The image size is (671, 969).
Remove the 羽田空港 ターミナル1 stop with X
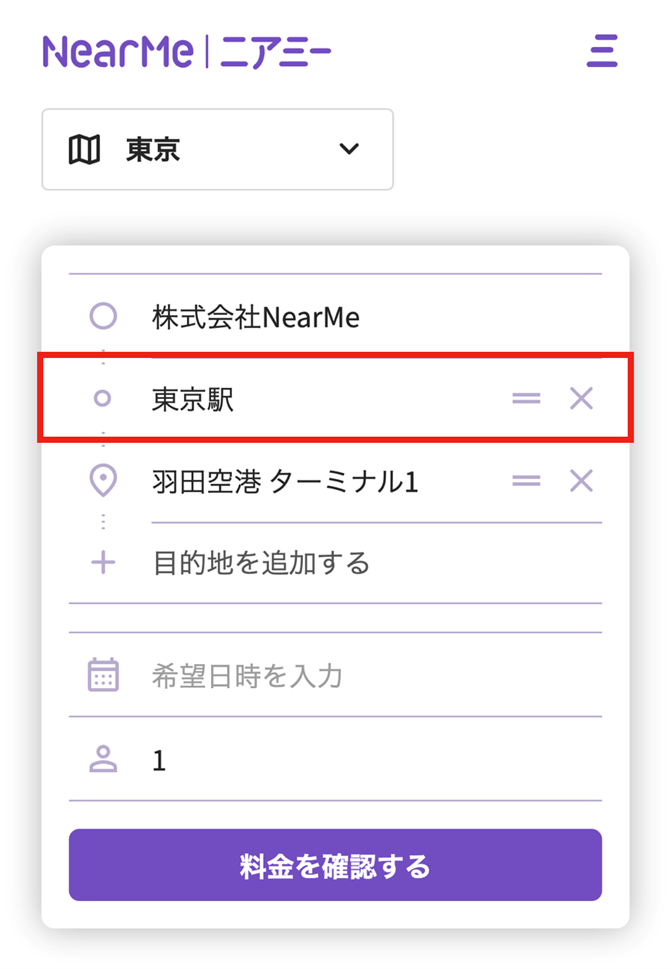click(581, 481)
